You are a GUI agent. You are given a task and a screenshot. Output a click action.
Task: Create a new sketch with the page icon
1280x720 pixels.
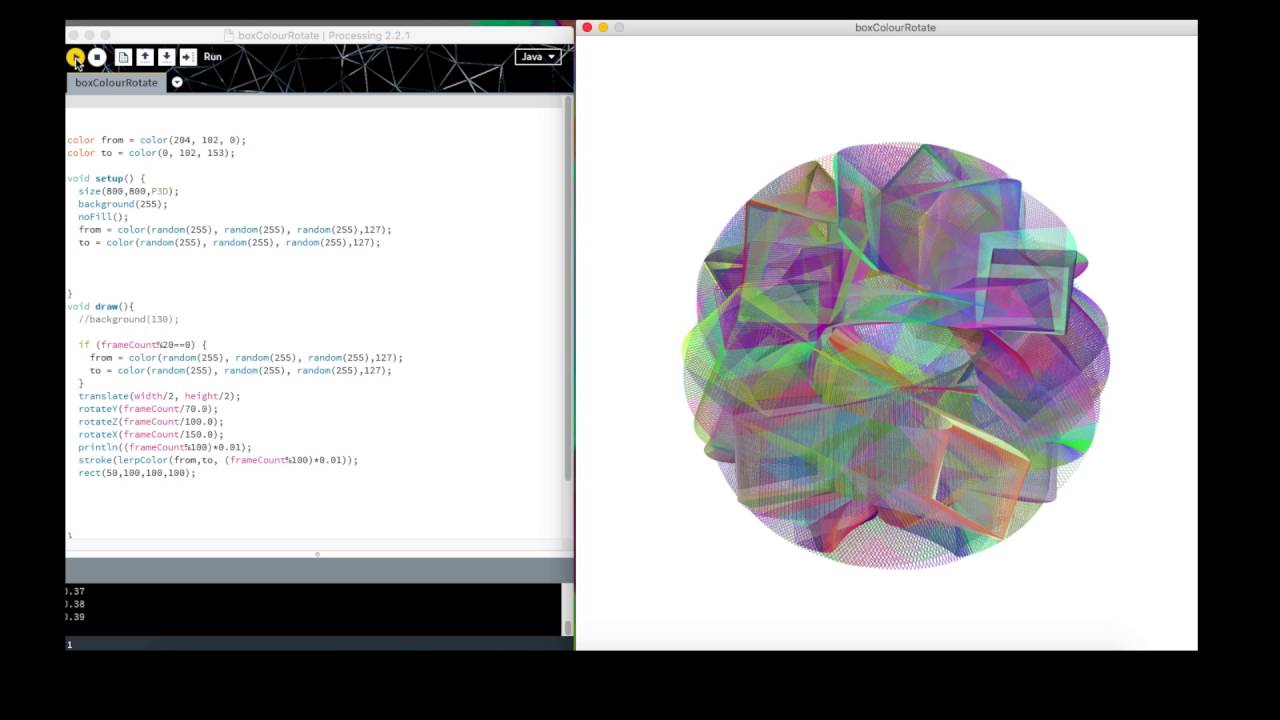point(123,58)
